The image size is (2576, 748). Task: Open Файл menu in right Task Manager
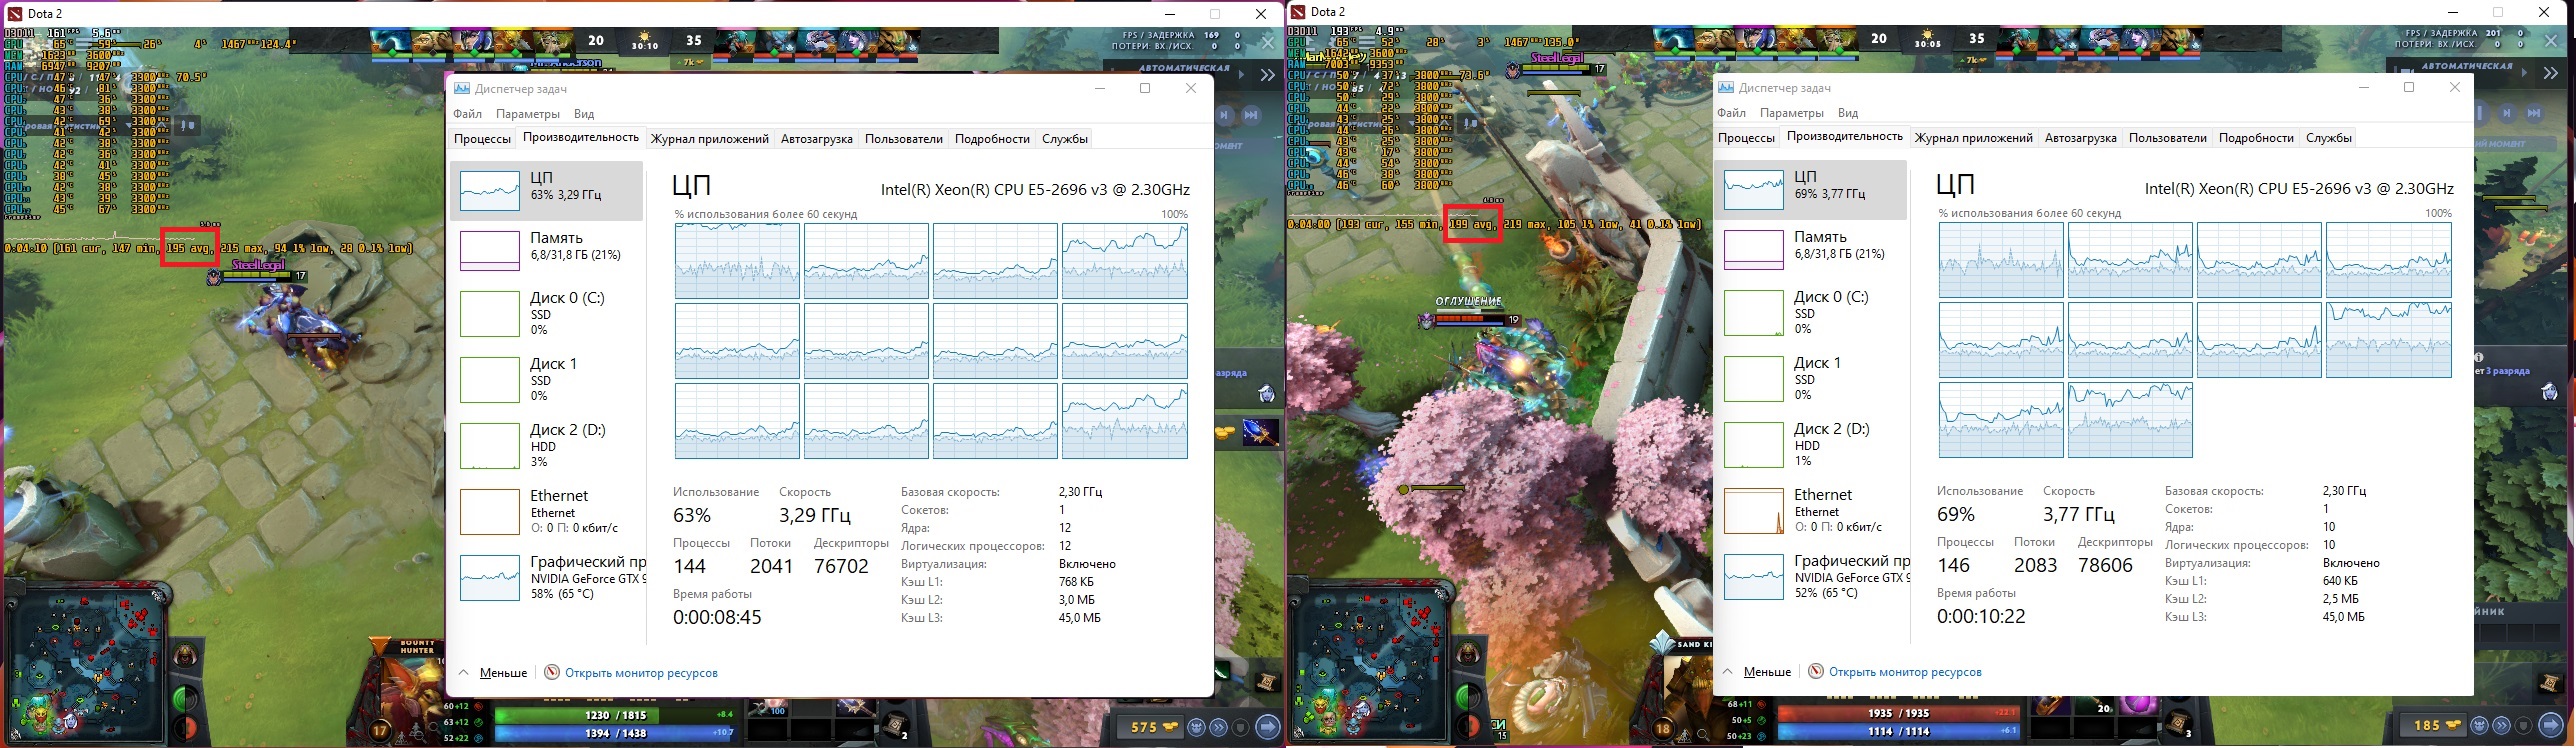1732,113
